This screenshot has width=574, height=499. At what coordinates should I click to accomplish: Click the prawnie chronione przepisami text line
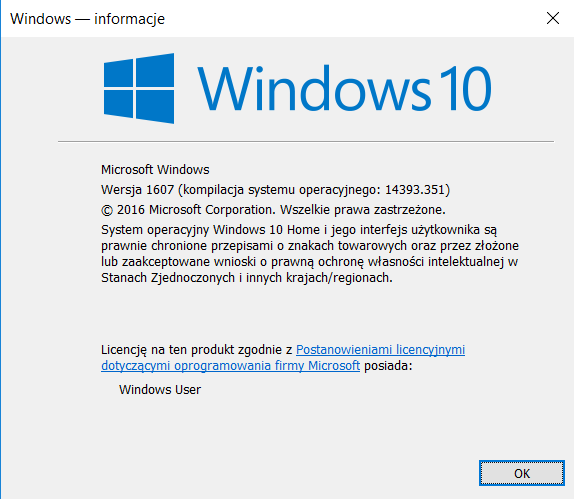310,246
